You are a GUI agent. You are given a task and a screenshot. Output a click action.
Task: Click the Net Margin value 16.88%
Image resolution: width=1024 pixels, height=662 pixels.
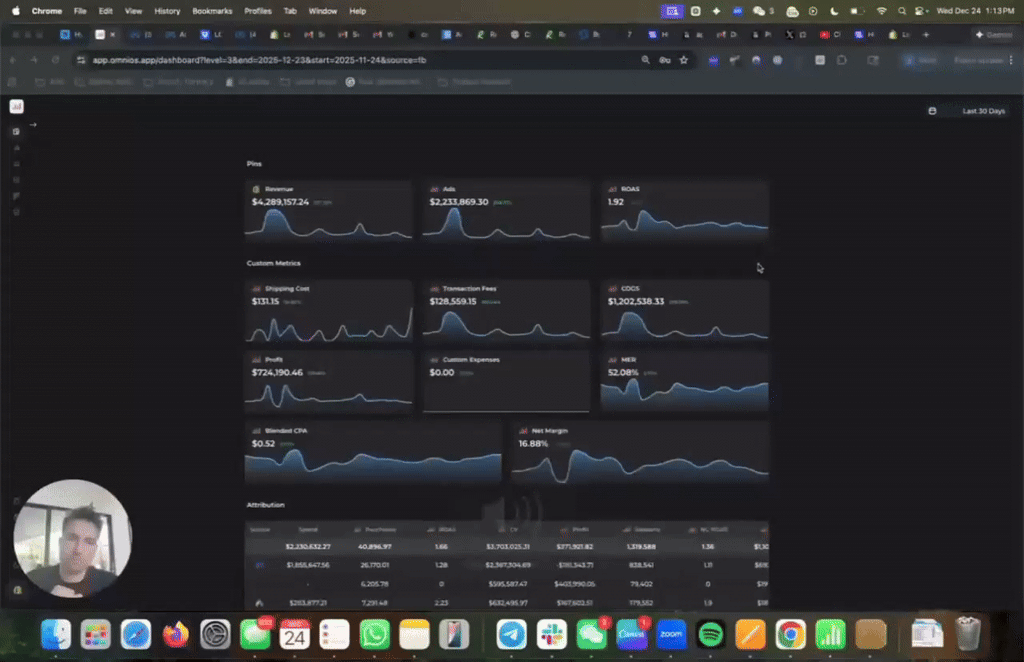click(x=533, y=443)
